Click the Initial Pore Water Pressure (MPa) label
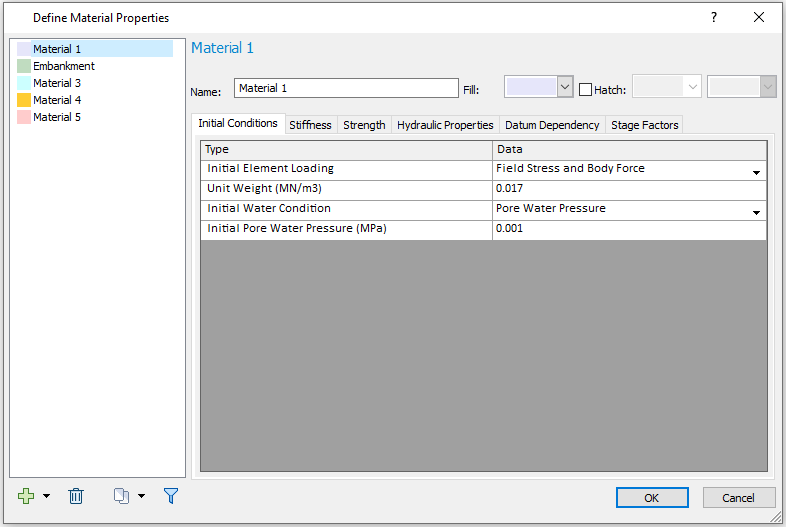Screen dimensions: 786x527 click(297, 228)
